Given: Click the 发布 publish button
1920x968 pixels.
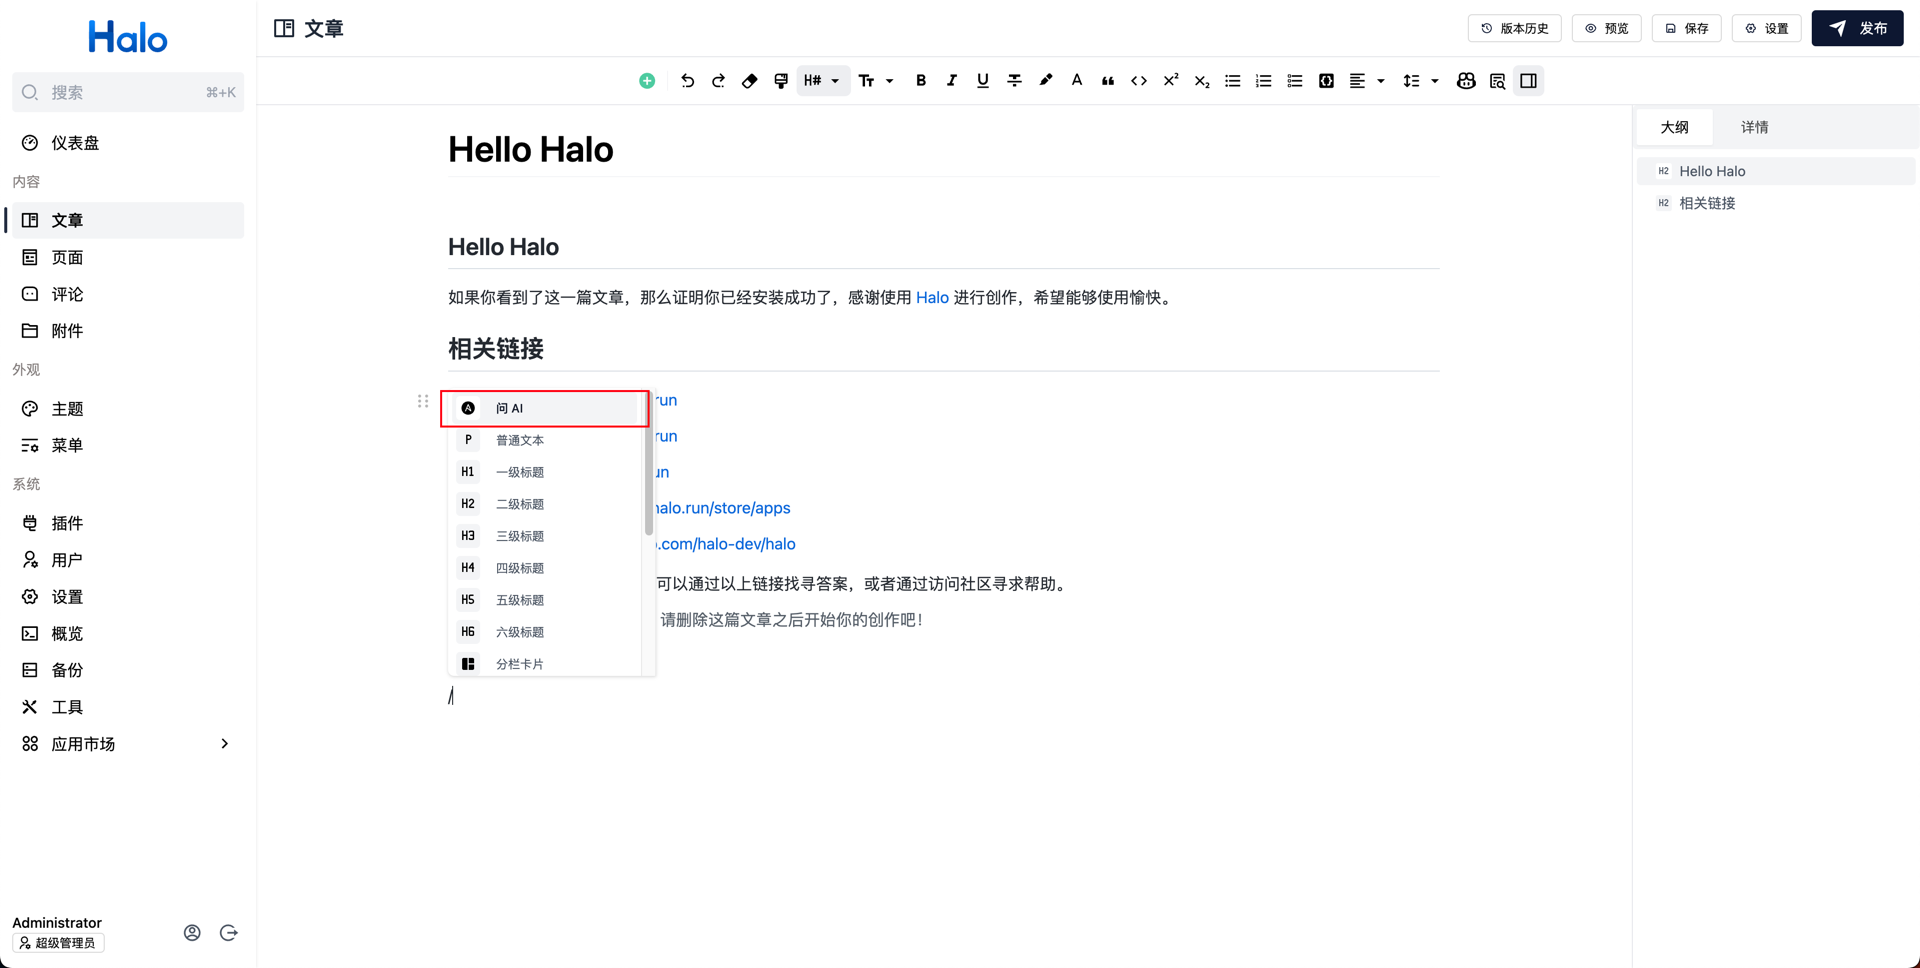Looking at the screenshot, I should 1857,28.
